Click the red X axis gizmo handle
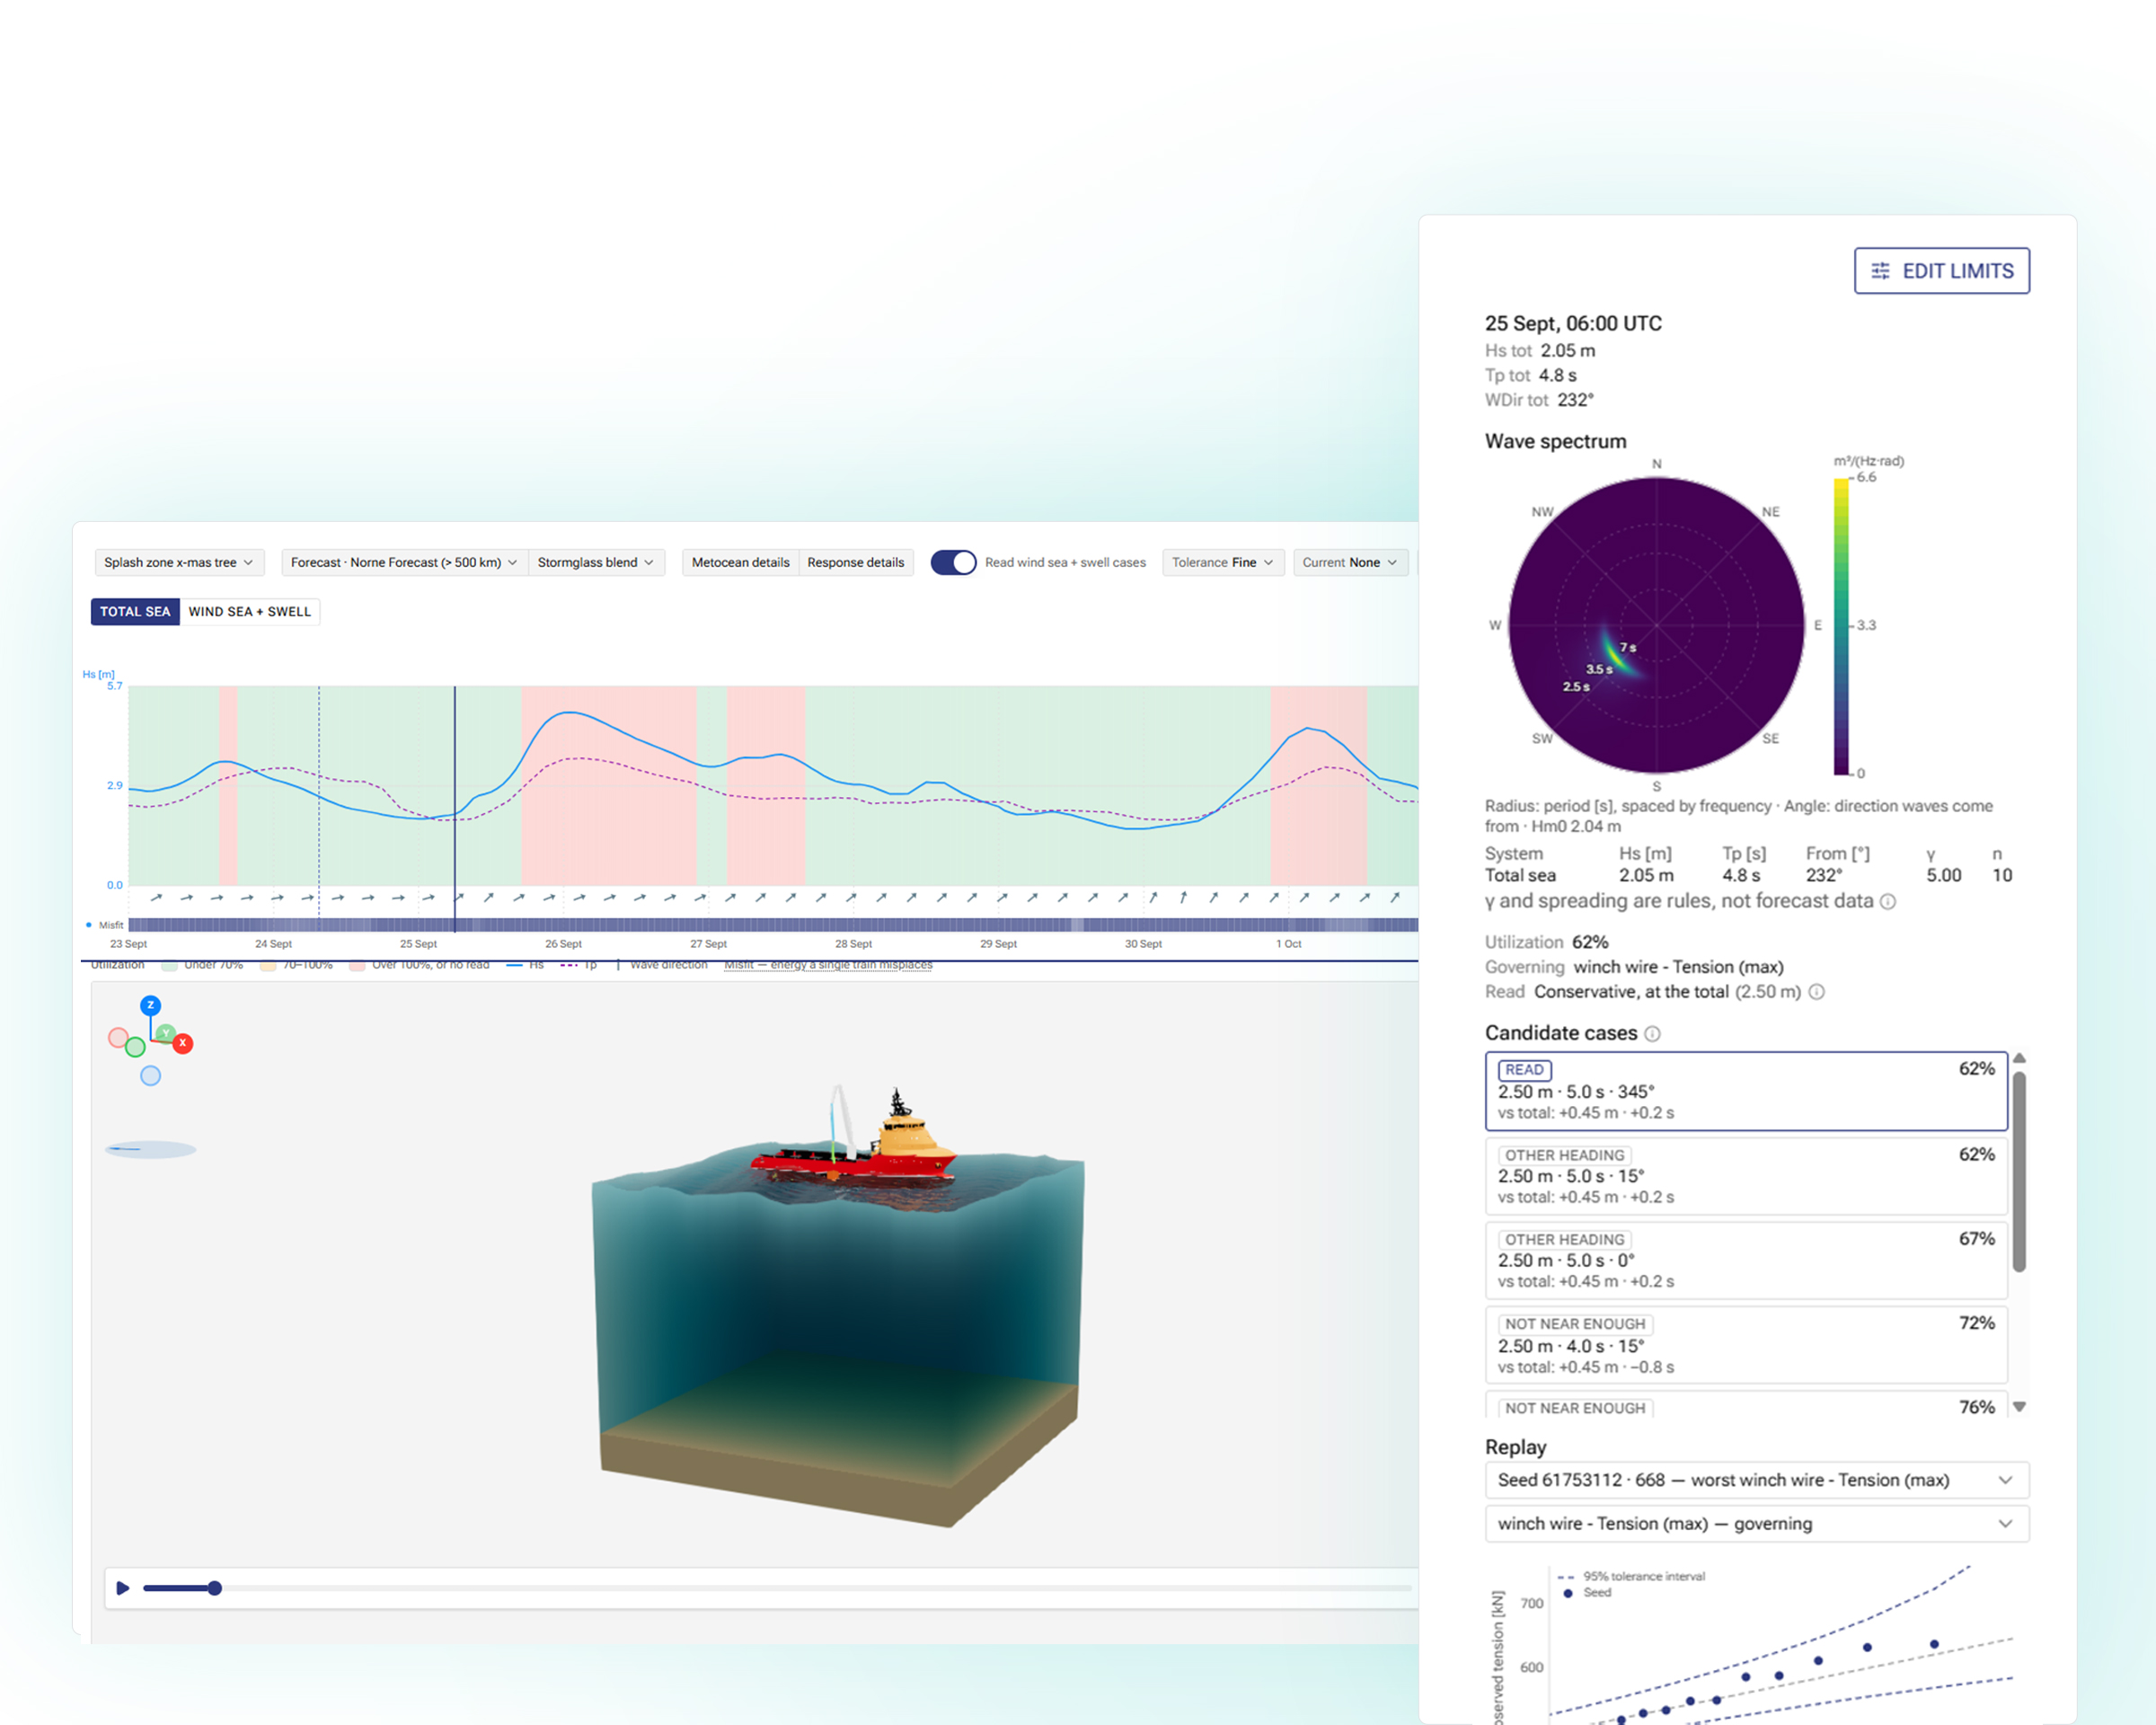 tap(183, 1043)
